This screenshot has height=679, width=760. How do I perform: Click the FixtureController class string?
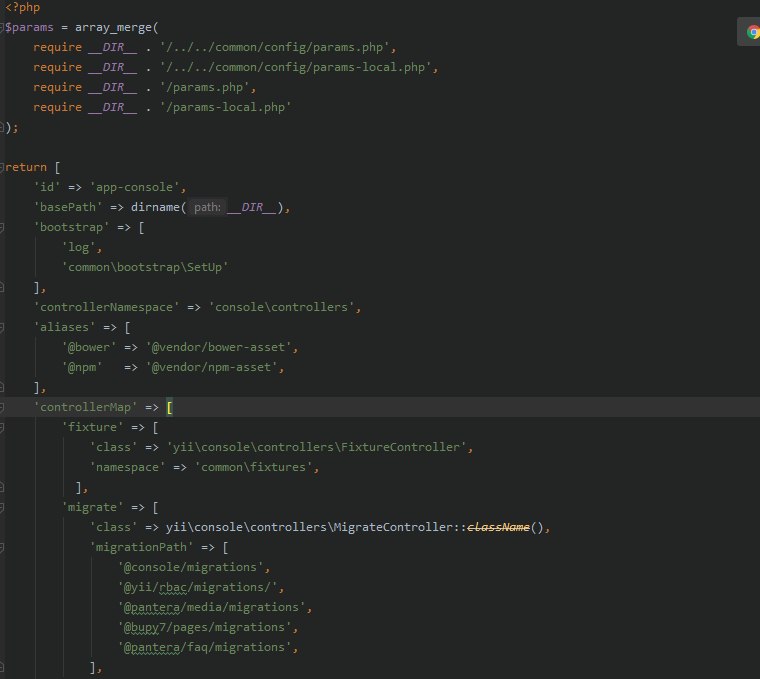[317, 447]
